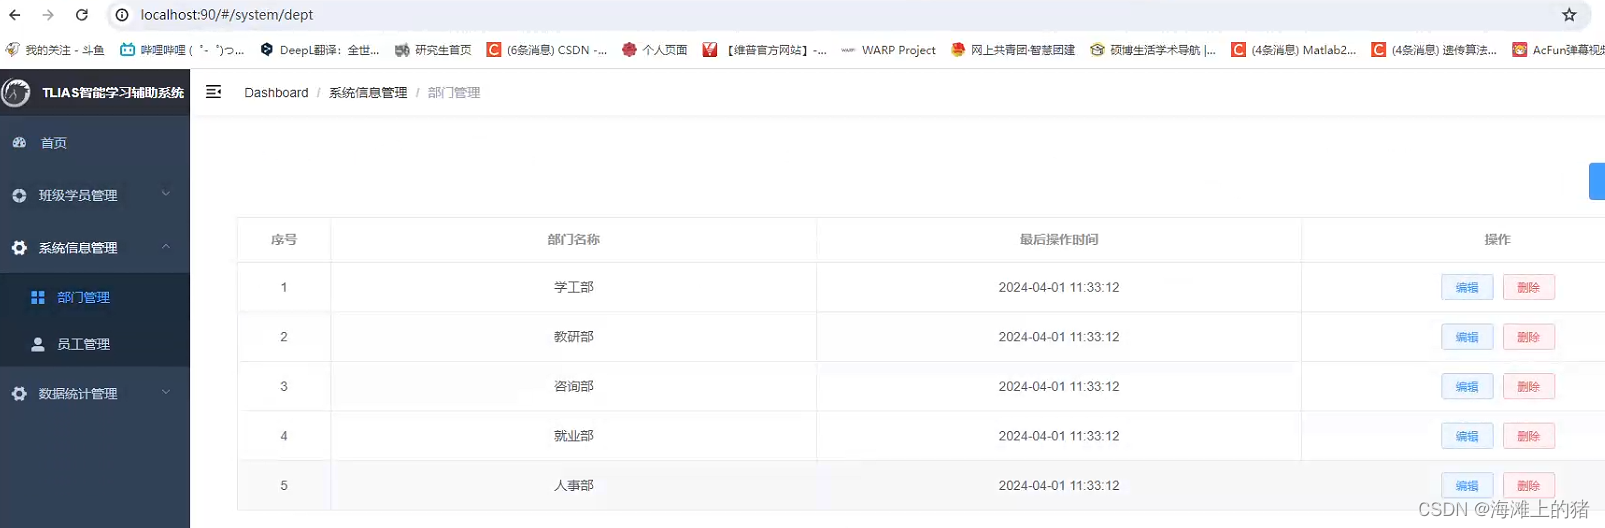Open the AcFun弹幕视频 bookmark
The height and width of the screenshot is (528, 1605).
[x=1559, y=50]
